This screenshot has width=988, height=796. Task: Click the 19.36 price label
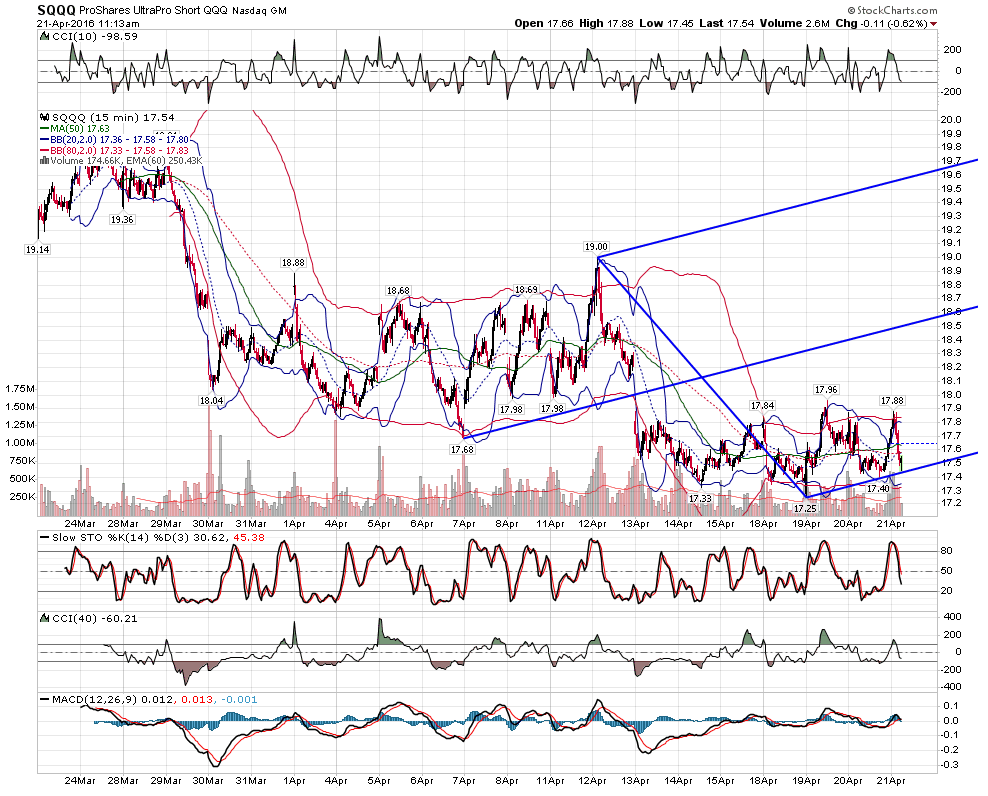point(122,219)
